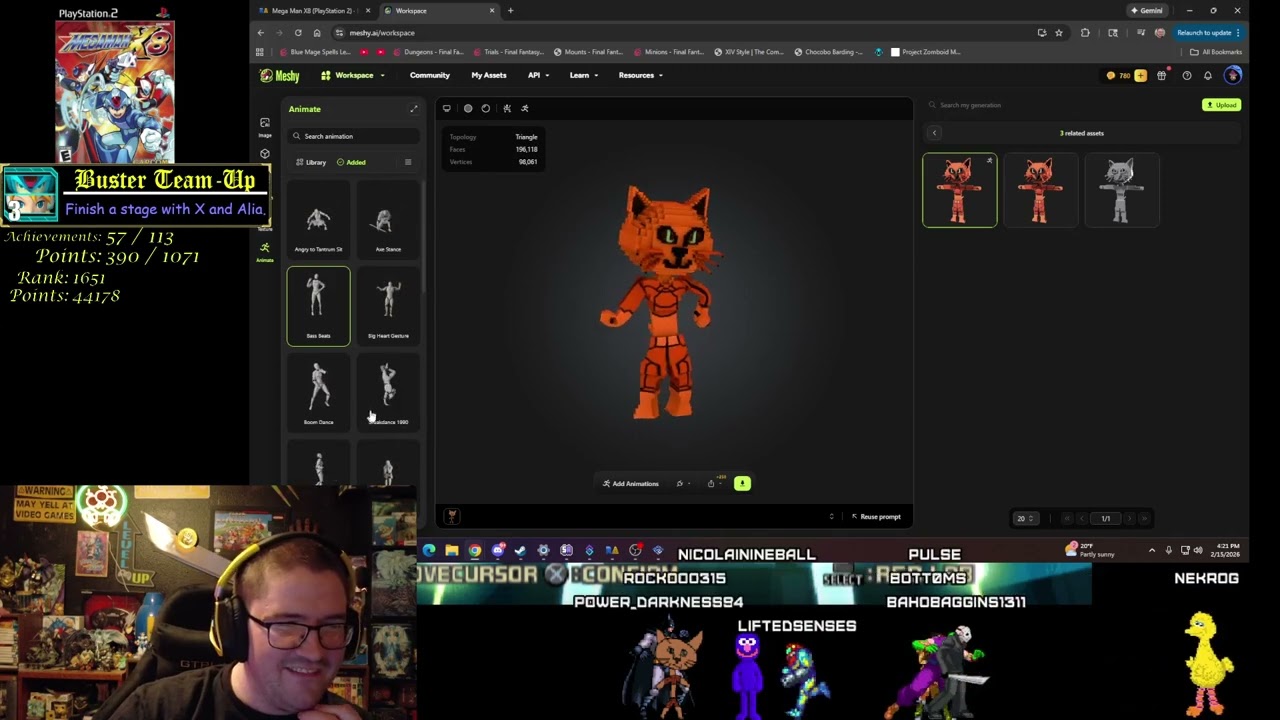1280x720 pixels.
Task: Select the Big Heart Gesture animation
Action: (x=388, y=306)
